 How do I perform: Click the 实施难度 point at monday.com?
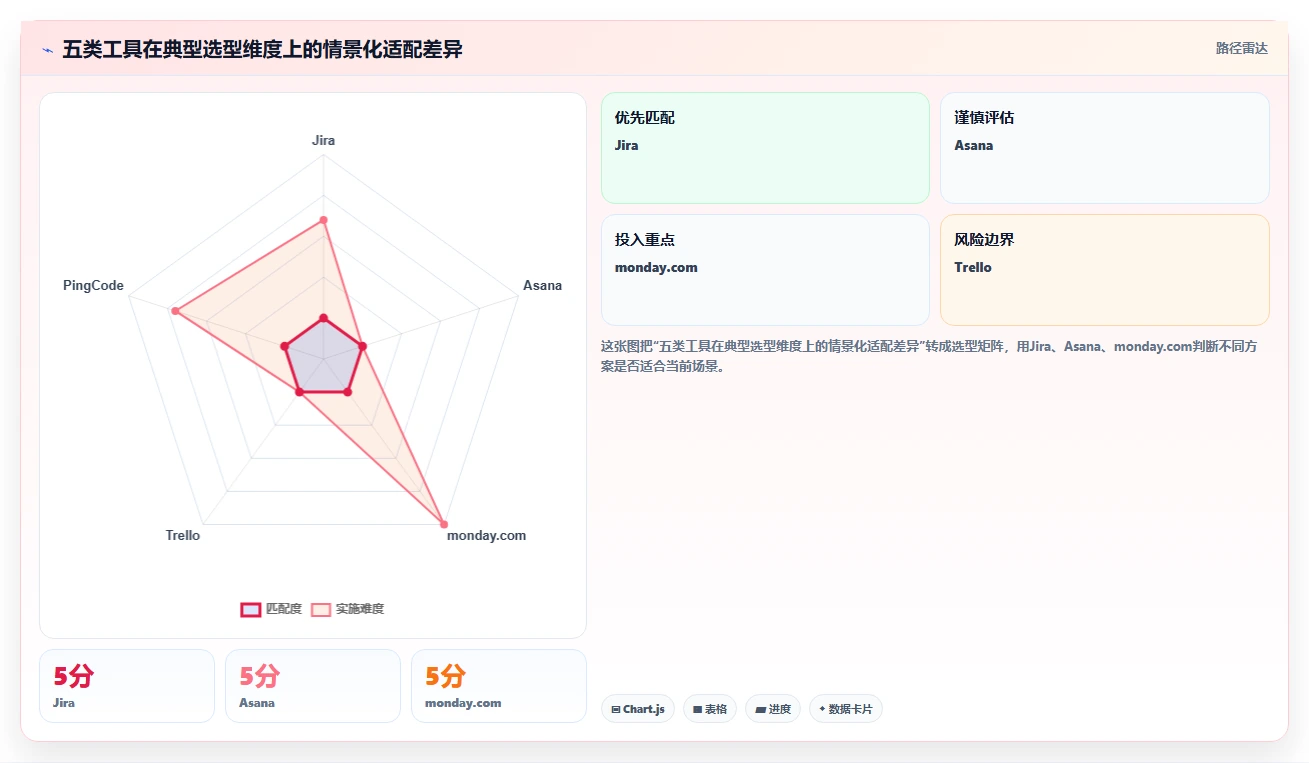(x=444, y=524)
